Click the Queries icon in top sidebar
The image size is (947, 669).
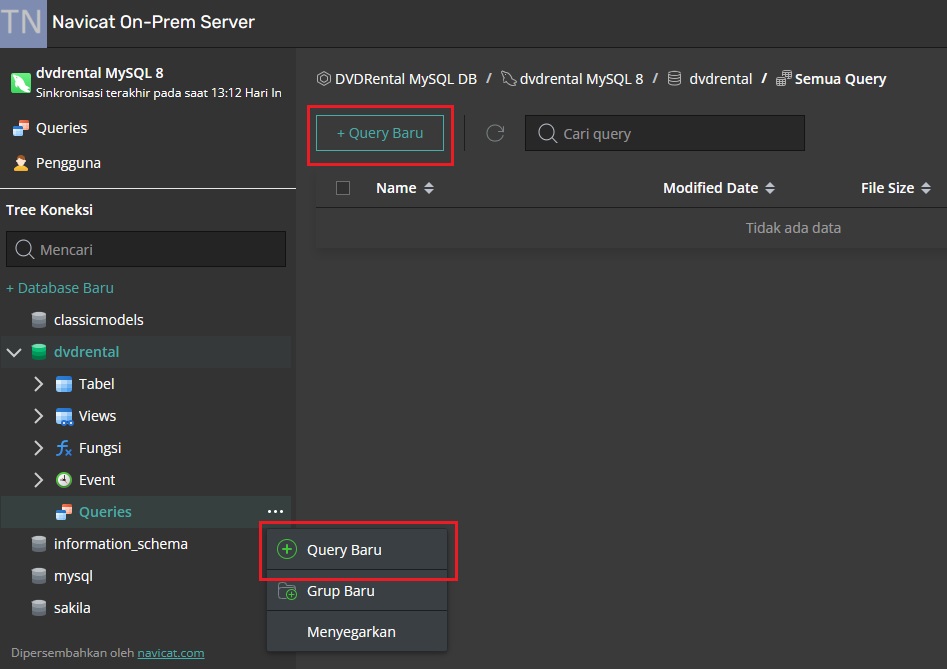pos(21,128)
